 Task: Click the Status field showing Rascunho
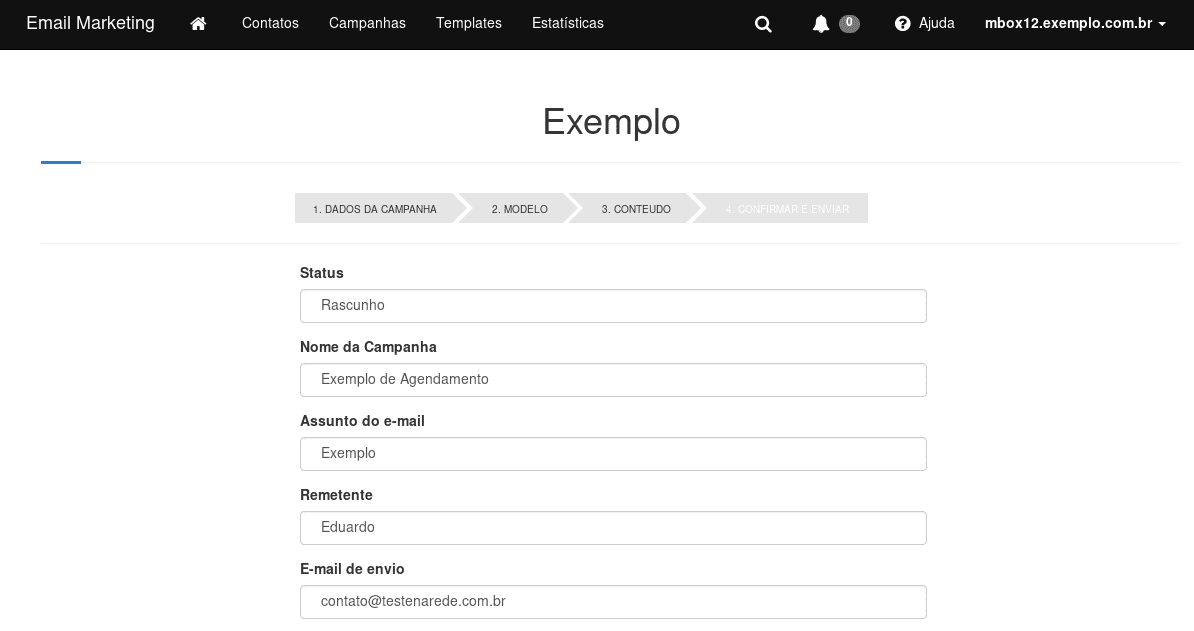coord(613,306)
